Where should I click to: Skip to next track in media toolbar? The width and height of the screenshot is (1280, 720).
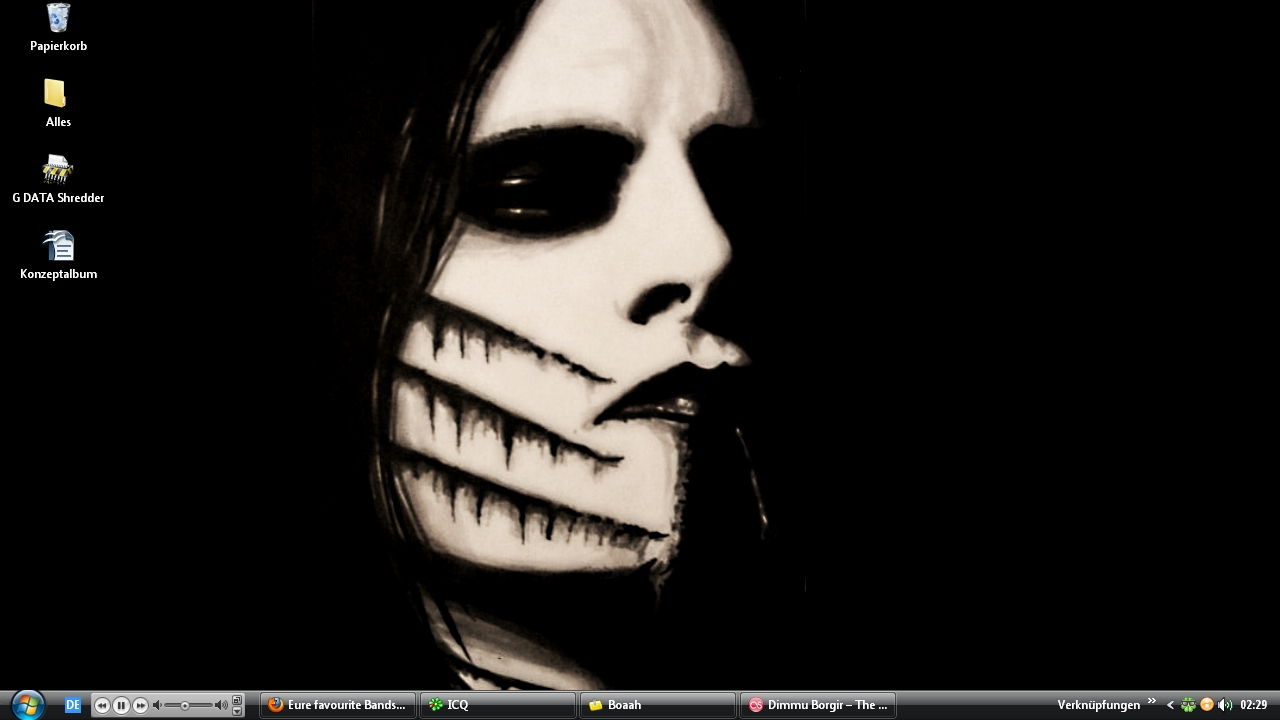(140, 705)
